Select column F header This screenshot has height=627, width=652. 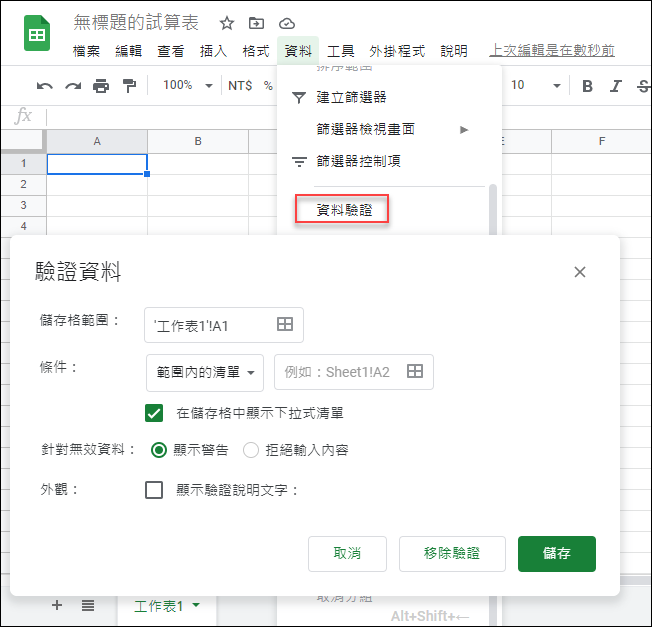[601, 141]
